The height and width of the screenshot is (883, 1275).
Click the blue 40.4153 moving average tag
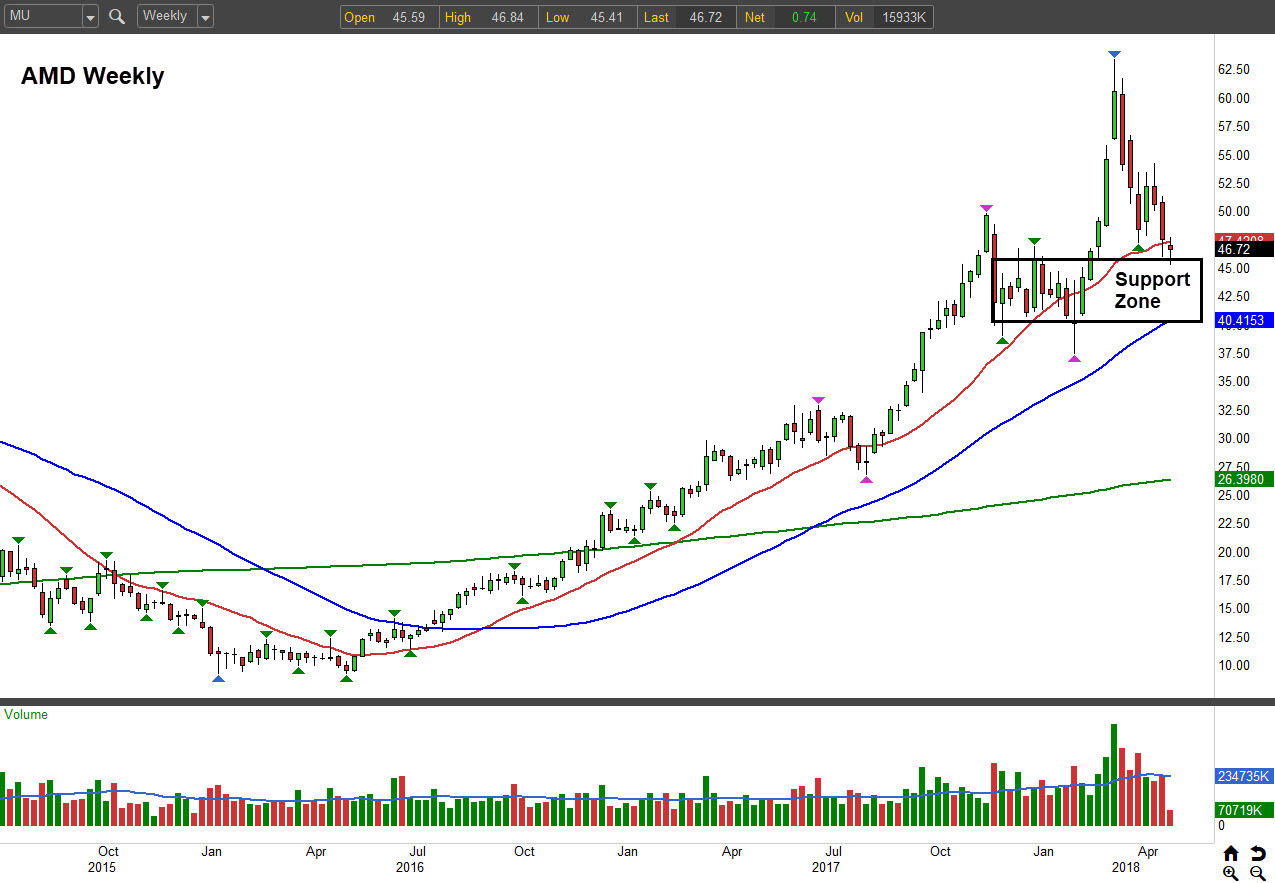(x=1244, y=321)
